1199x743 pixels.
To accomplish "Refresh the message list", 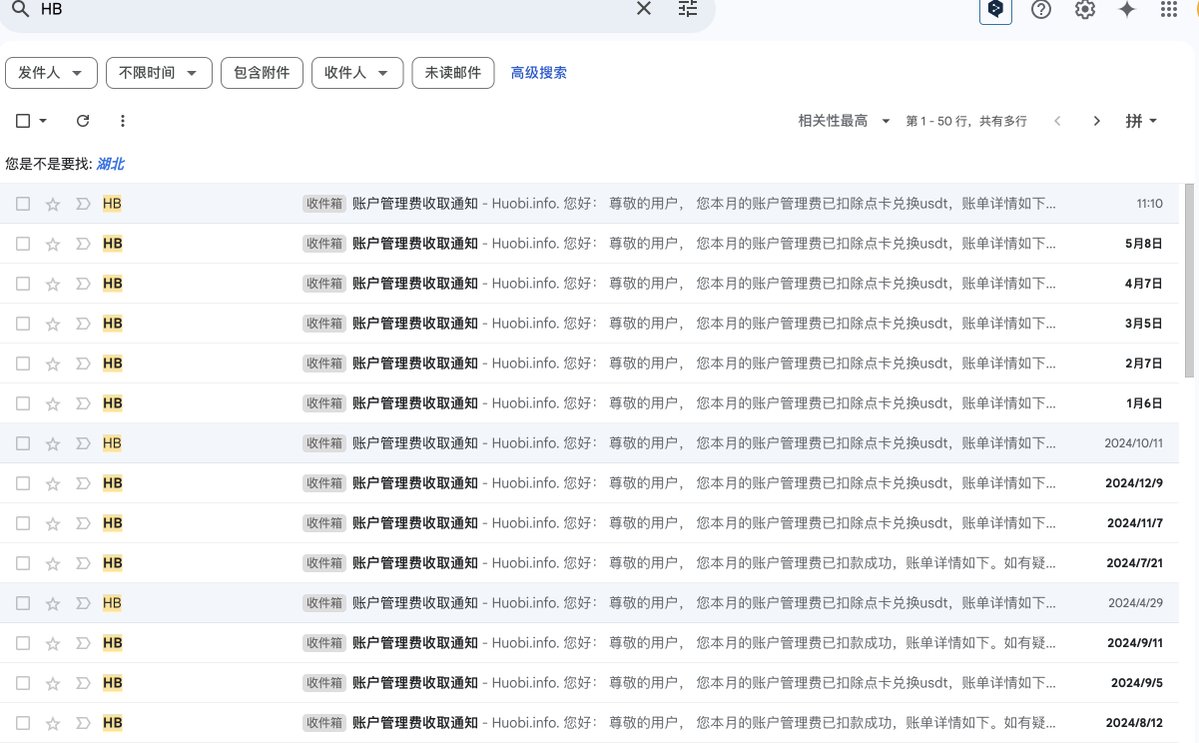I will (x=83, y=121).
